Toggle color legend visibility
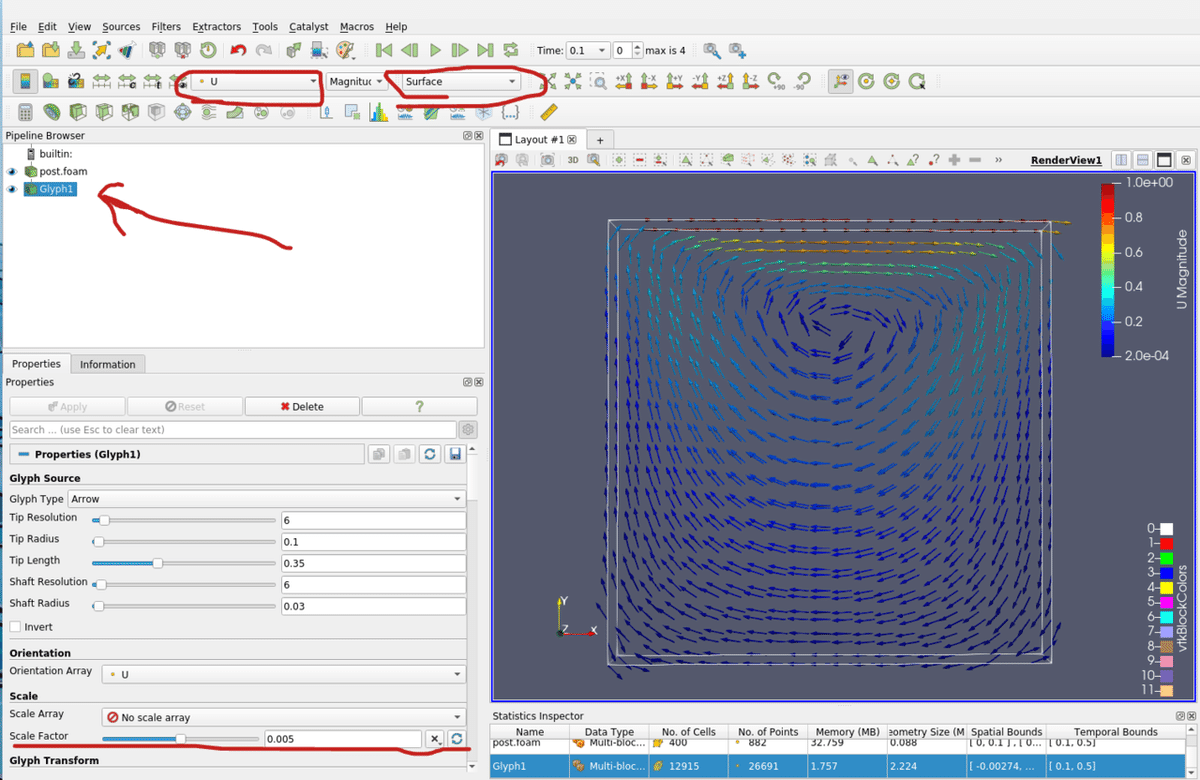This screenshot has width=1200, height=780. pyautogui.click(x=25, y=82)
